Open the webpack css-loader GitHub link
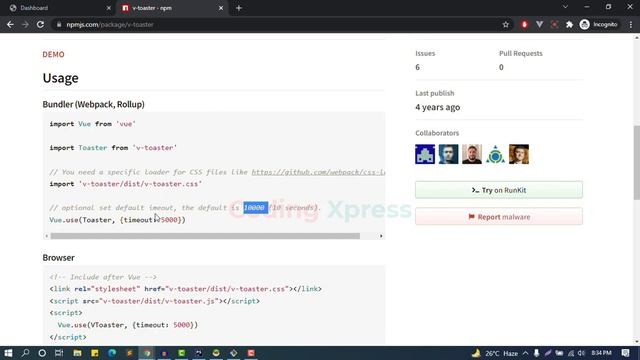The height and width of the screenshot is (360, 640). coord(318,172)
